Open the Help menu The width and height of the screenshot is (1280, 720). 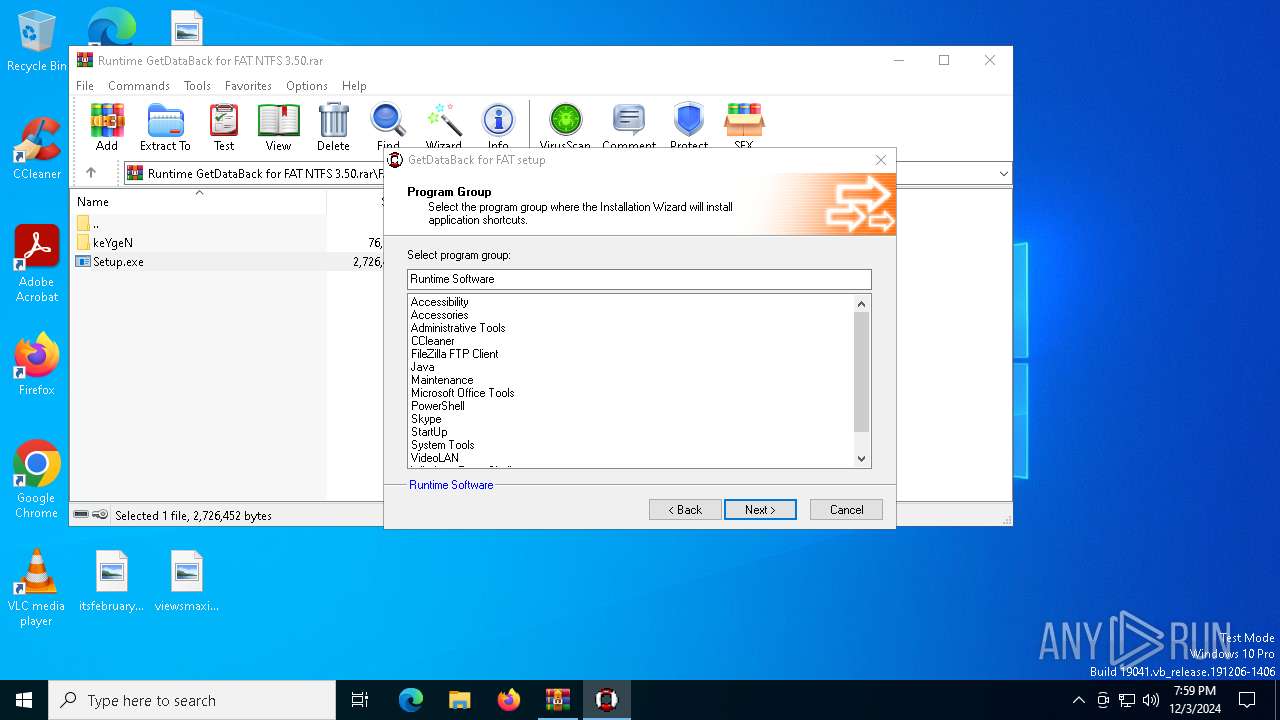click(x=354, y=86)
